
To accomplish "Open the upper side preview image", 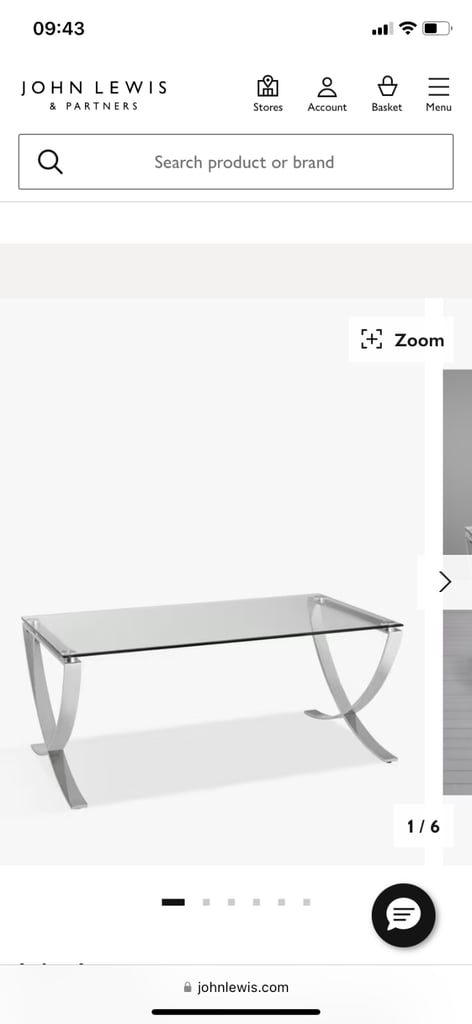I will (458, 462).
